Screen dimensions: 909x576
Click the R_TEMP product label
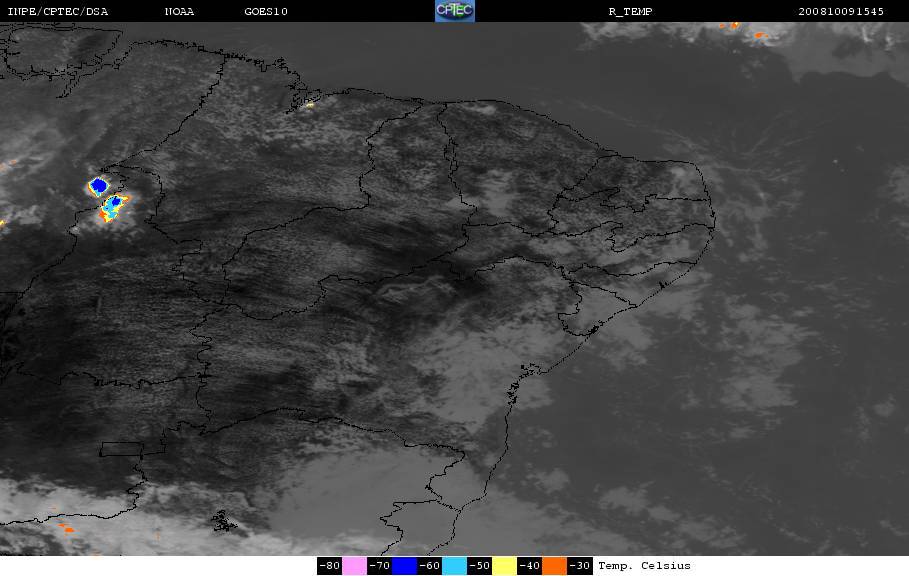(630, 12)
